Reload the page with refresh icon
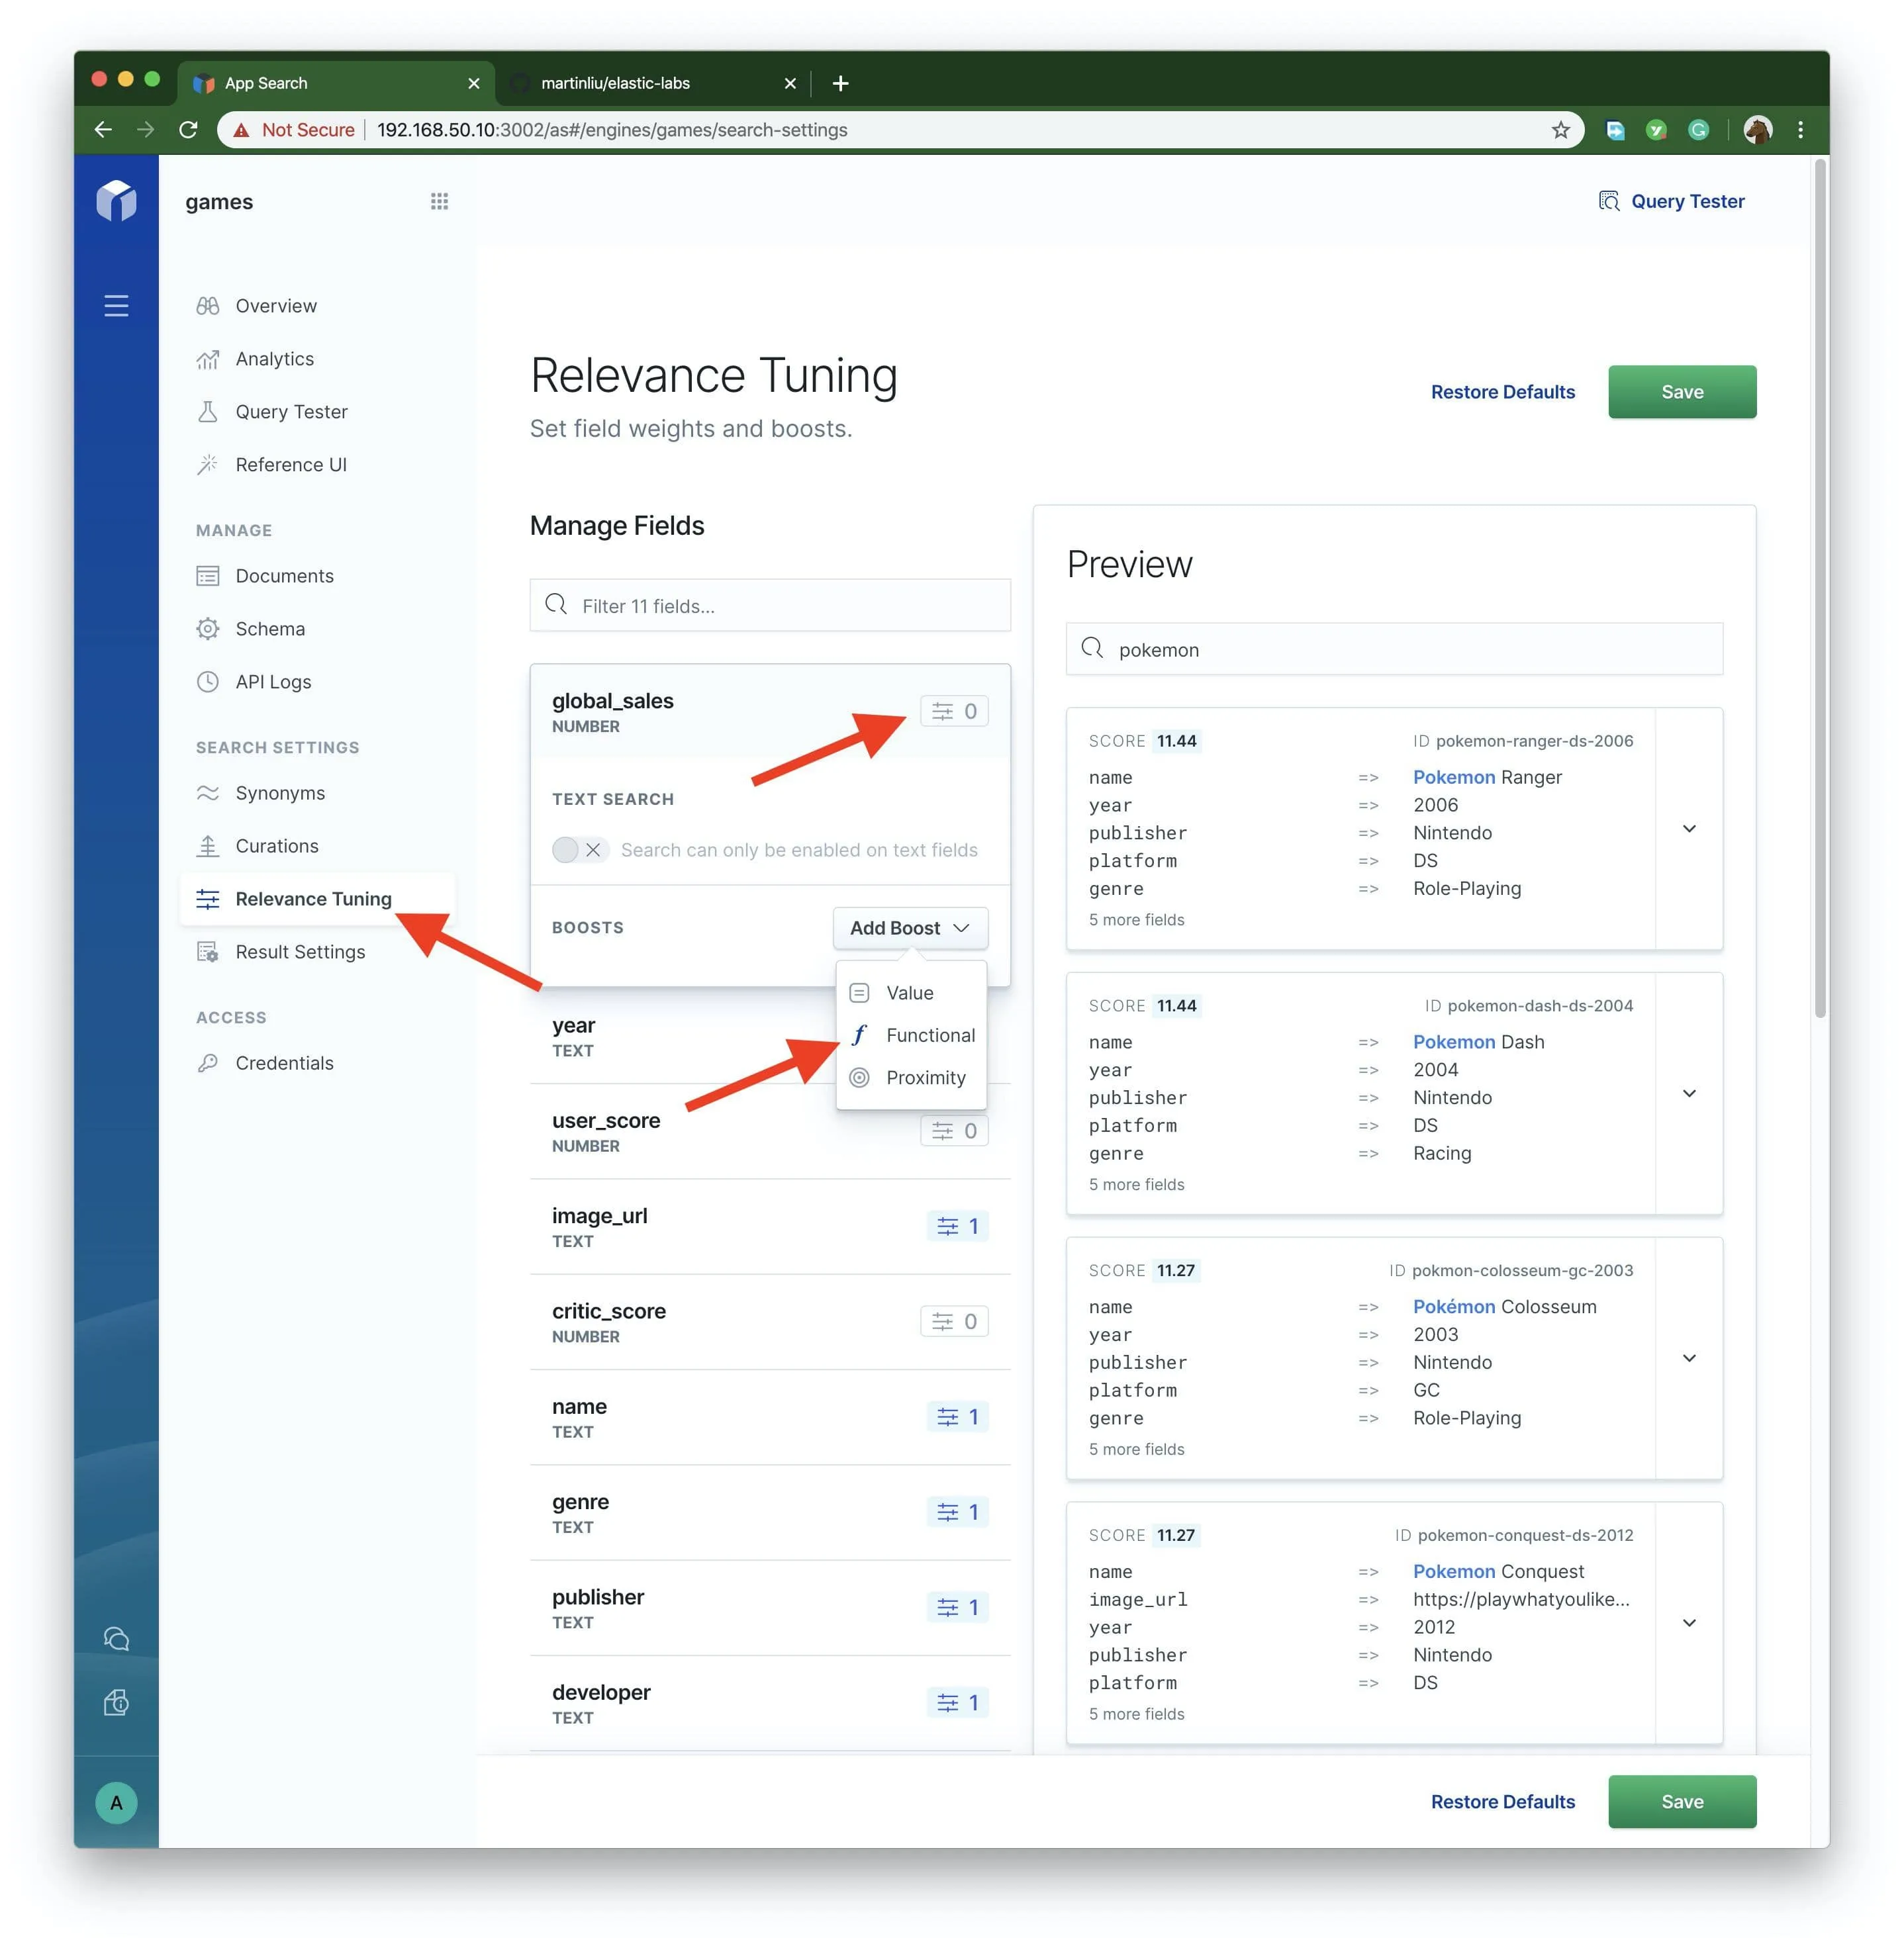 point(188,130)
